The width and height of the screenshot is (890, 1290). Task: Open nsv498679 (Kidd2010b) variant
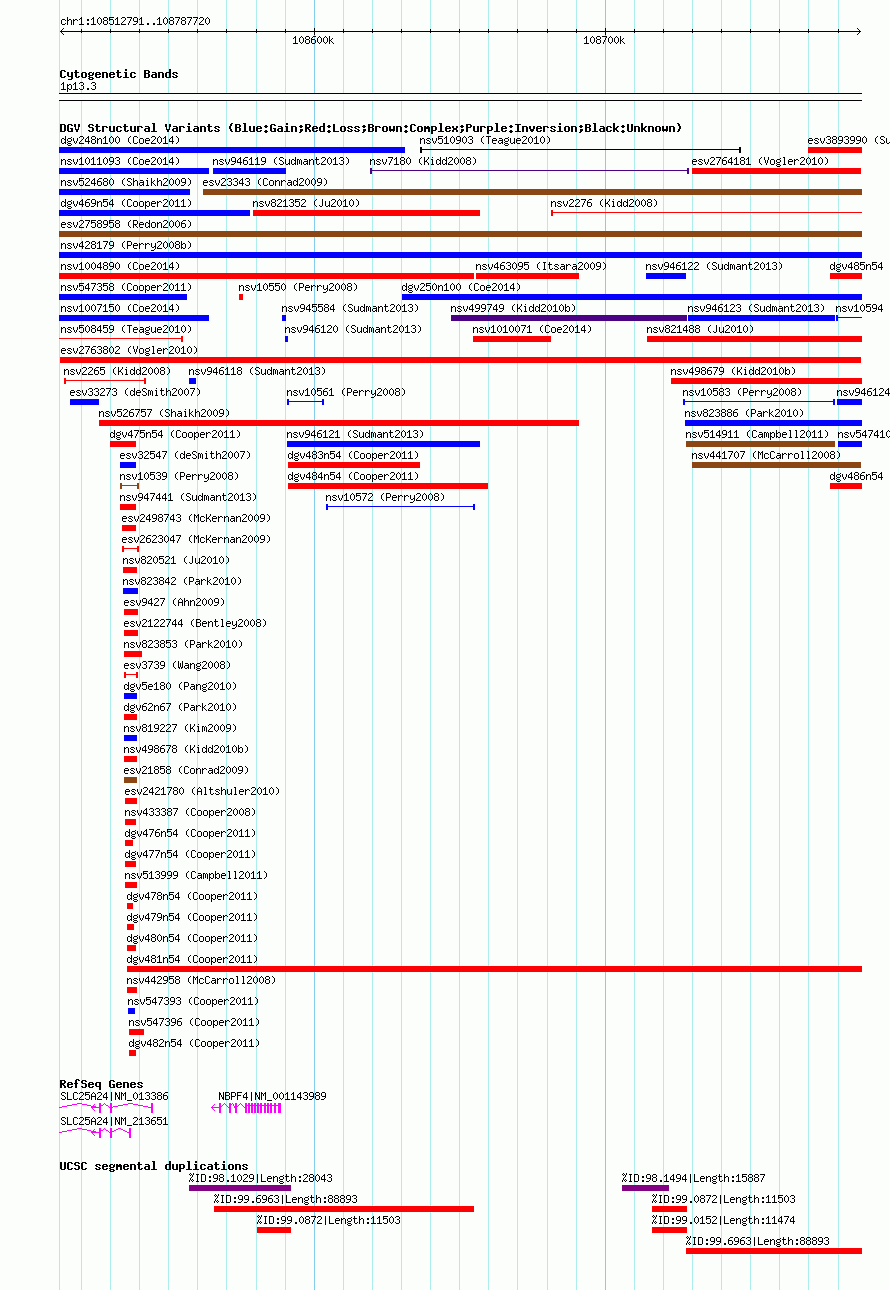click(733, 372)
